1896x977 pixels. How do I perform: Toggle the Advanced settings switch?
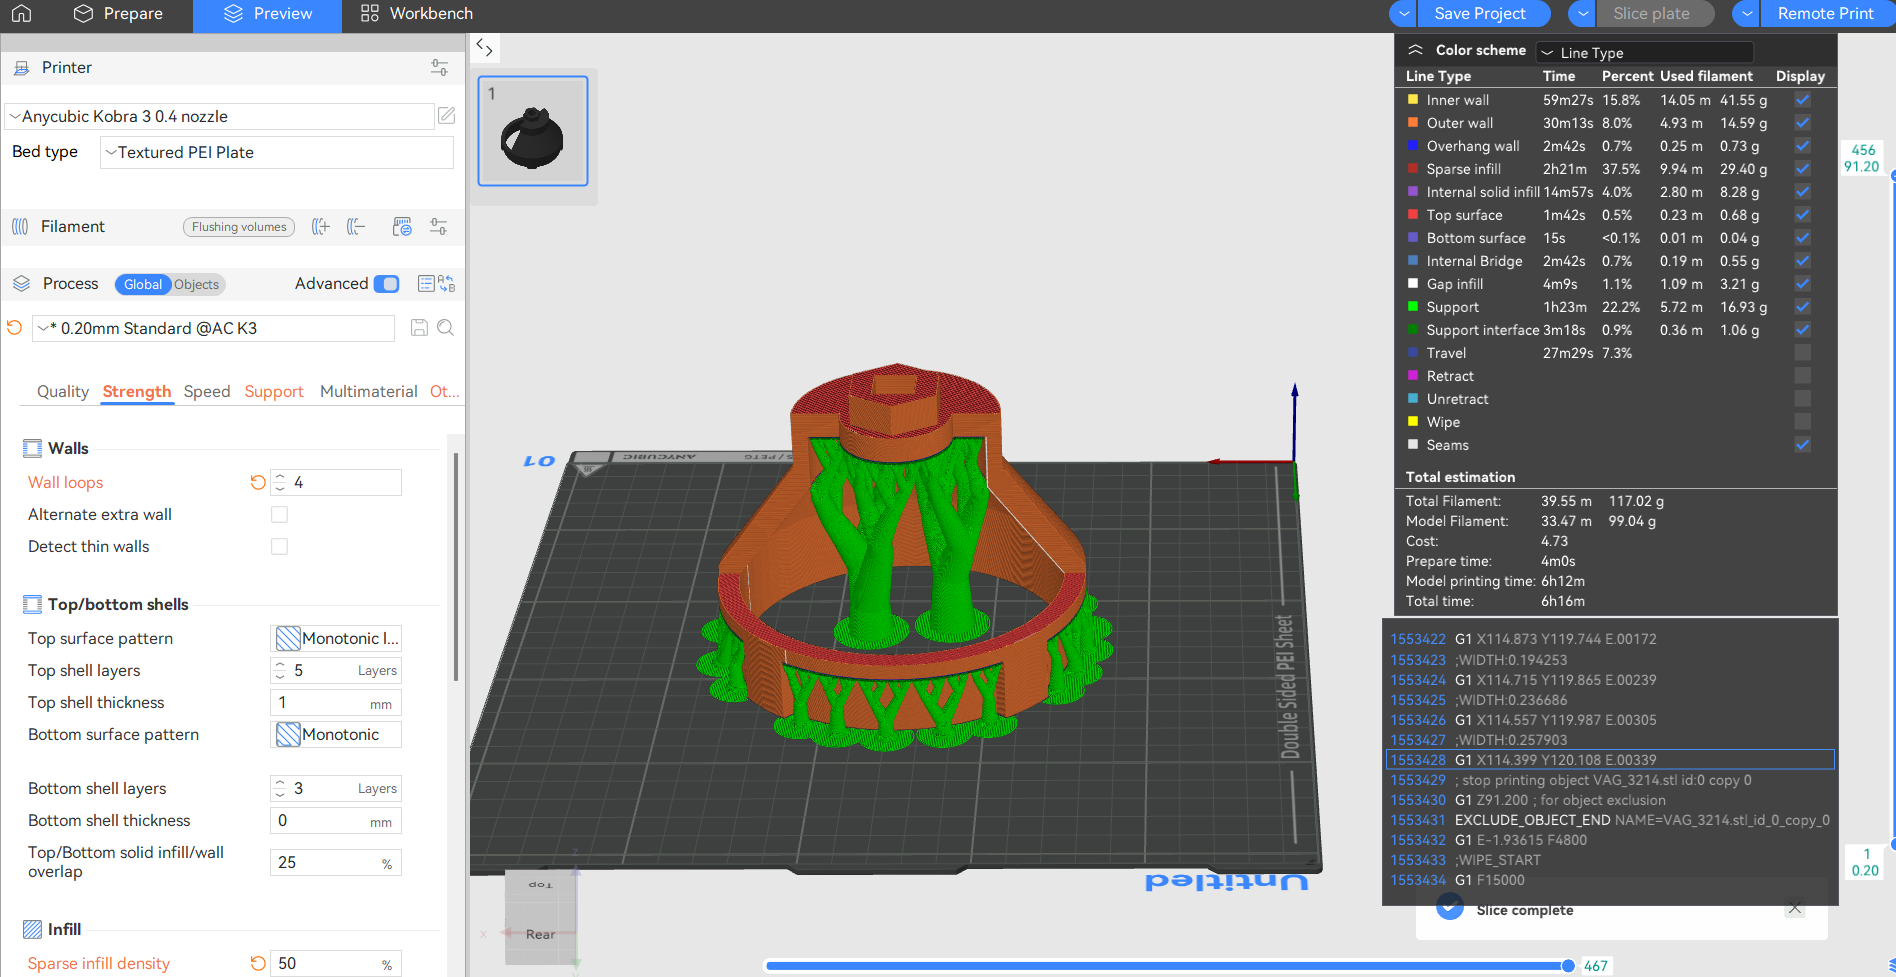pos(386,284)
